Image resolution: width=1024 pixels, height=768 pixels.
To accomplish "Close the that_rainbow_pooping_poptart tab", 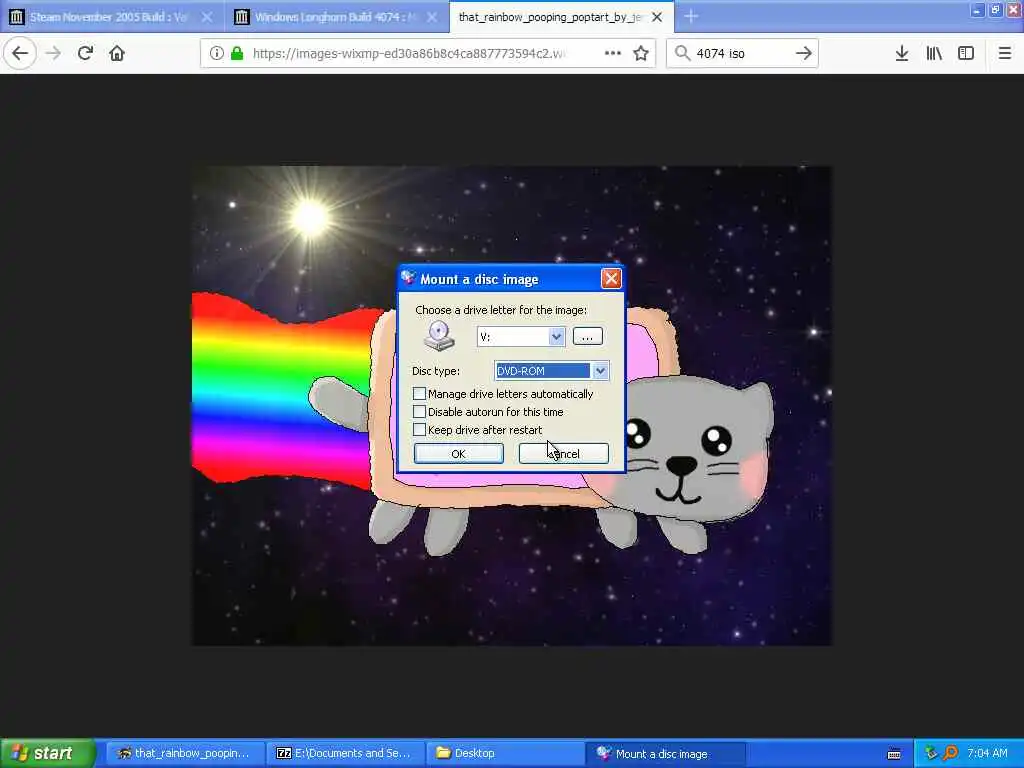I will [657, 17].
